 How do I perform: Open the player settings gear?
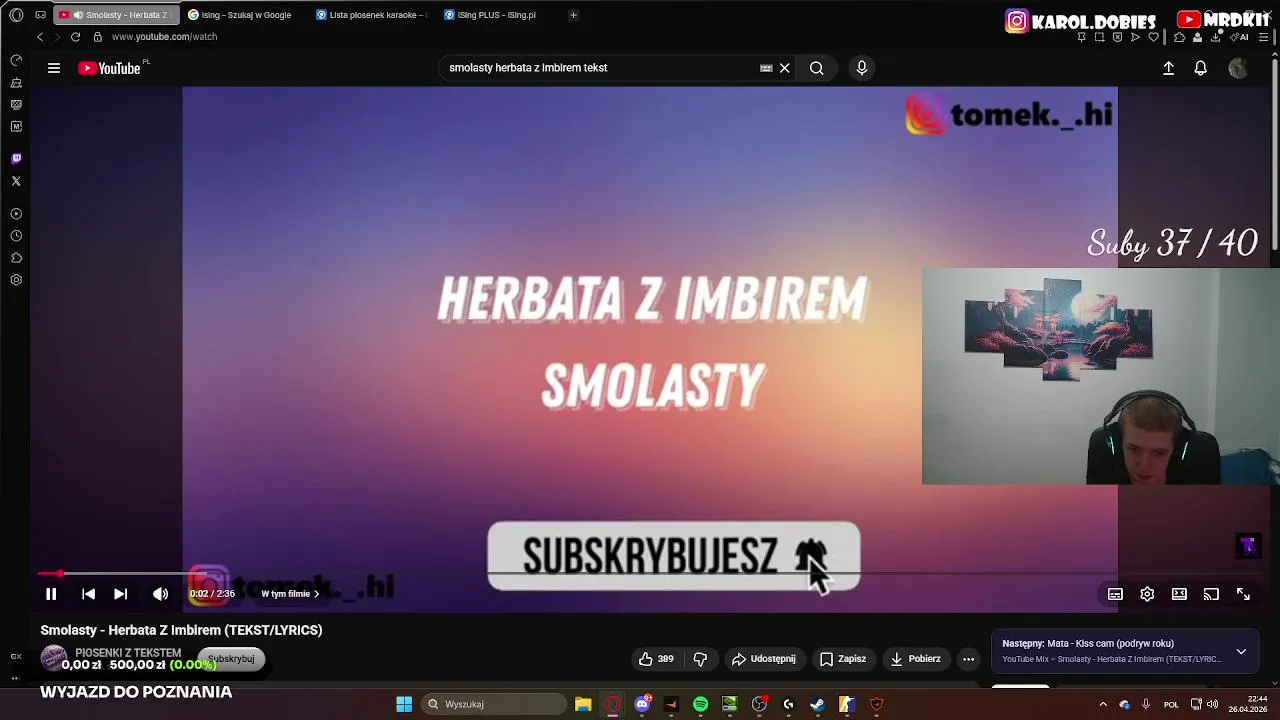point(1147,594)
